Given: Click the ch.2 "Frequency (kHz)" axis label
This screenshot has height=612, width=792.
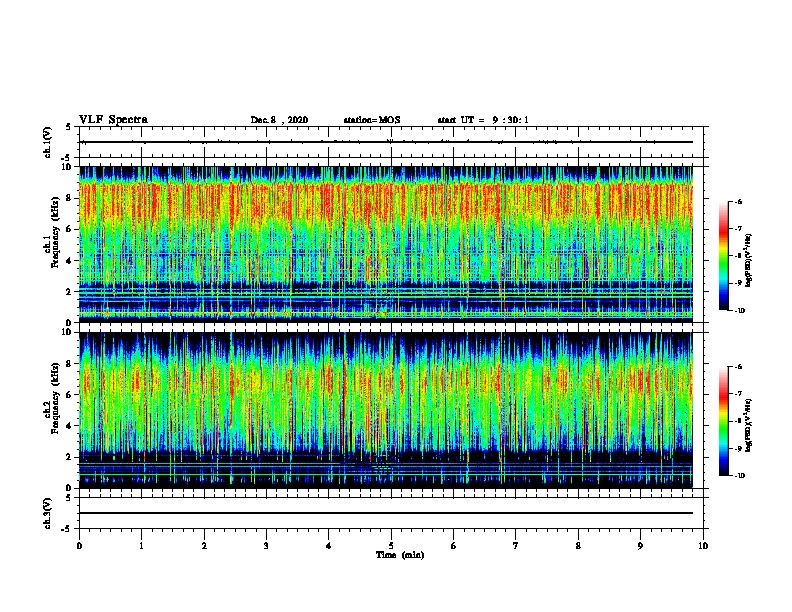Looking at the screenshot, I should (x=54, y=398).
